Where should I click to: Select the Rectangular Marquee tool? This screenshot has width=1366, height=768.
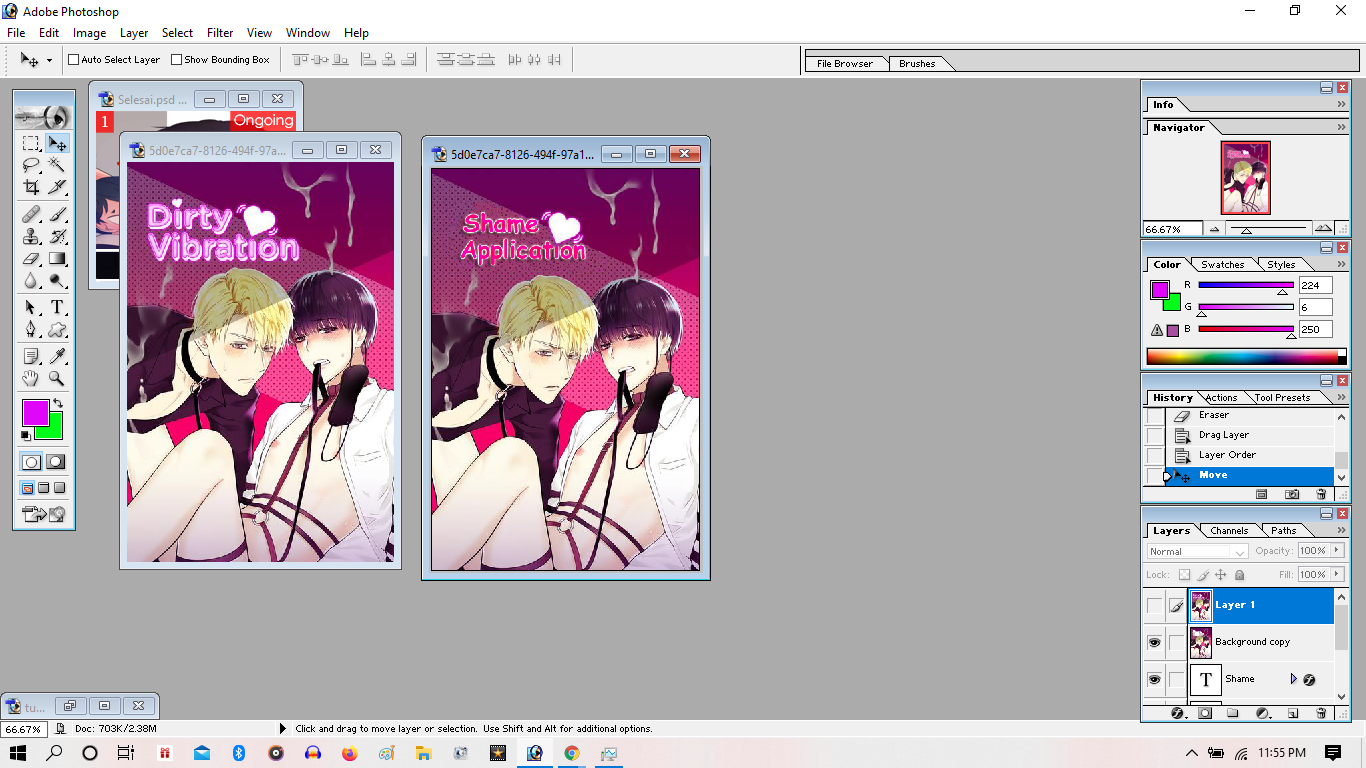31,144
